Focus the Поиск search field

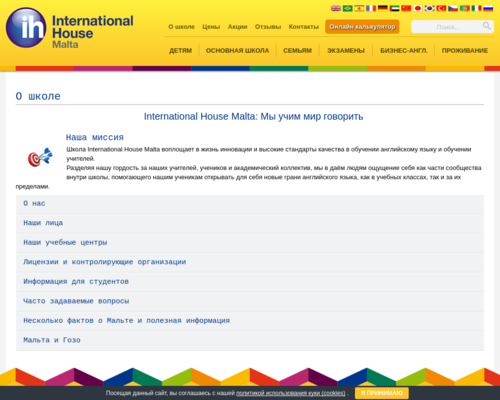point(447,27)
